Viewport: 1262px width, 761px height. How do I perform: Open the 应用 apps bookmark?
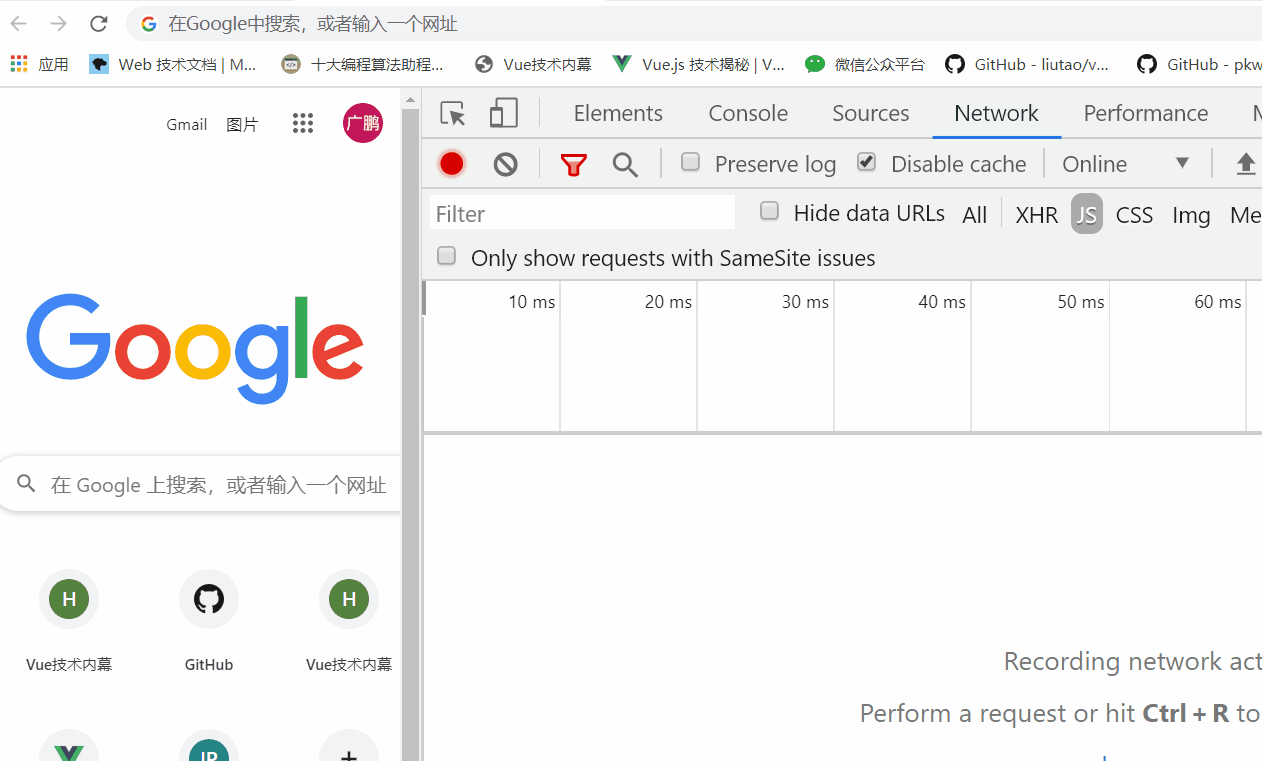click(40, 64)
